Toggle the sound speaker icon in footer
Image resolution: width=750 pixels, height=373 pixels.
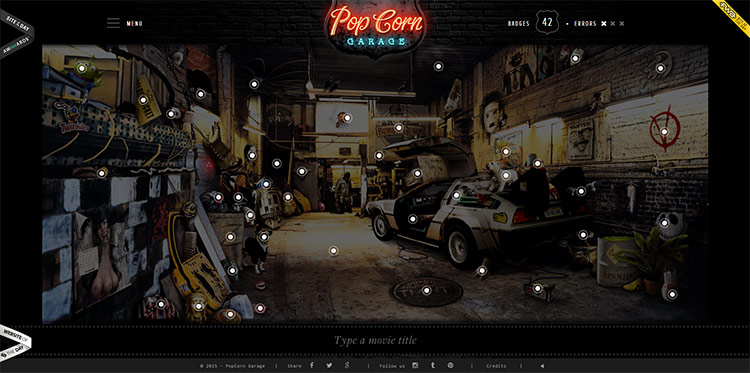542,366
